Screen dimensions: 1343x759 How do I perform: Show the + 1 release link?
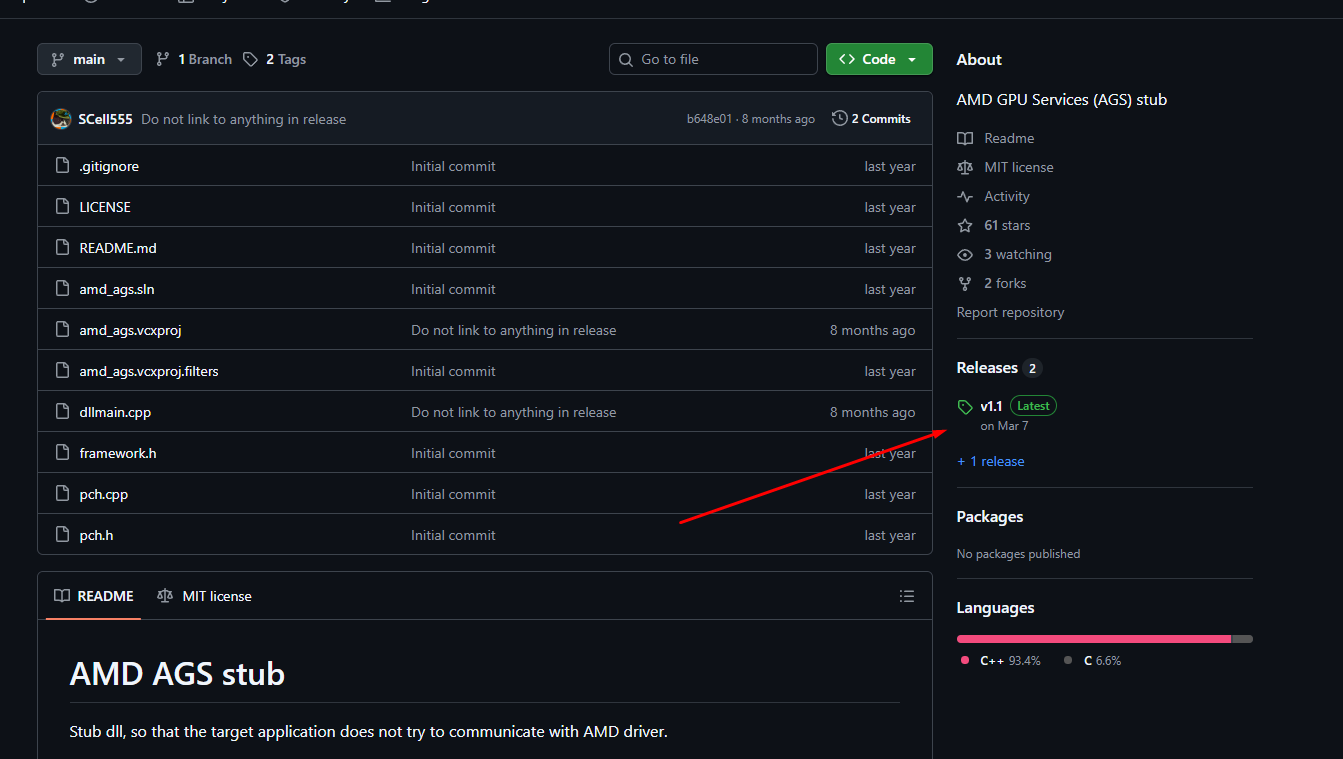click(x=990, y=461)
